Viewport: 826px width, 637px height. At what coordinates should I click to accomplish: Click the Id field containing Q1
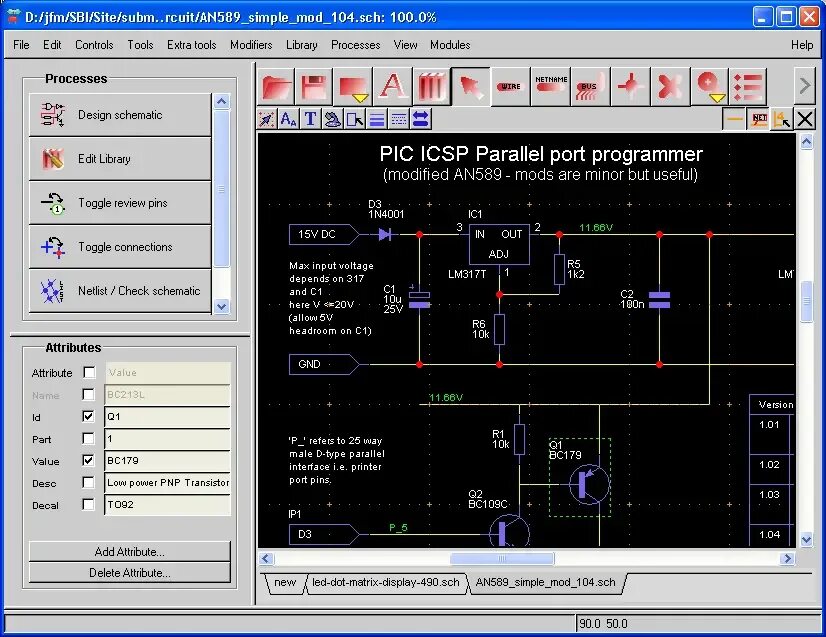pyautogui.click(x=168, y=417)
